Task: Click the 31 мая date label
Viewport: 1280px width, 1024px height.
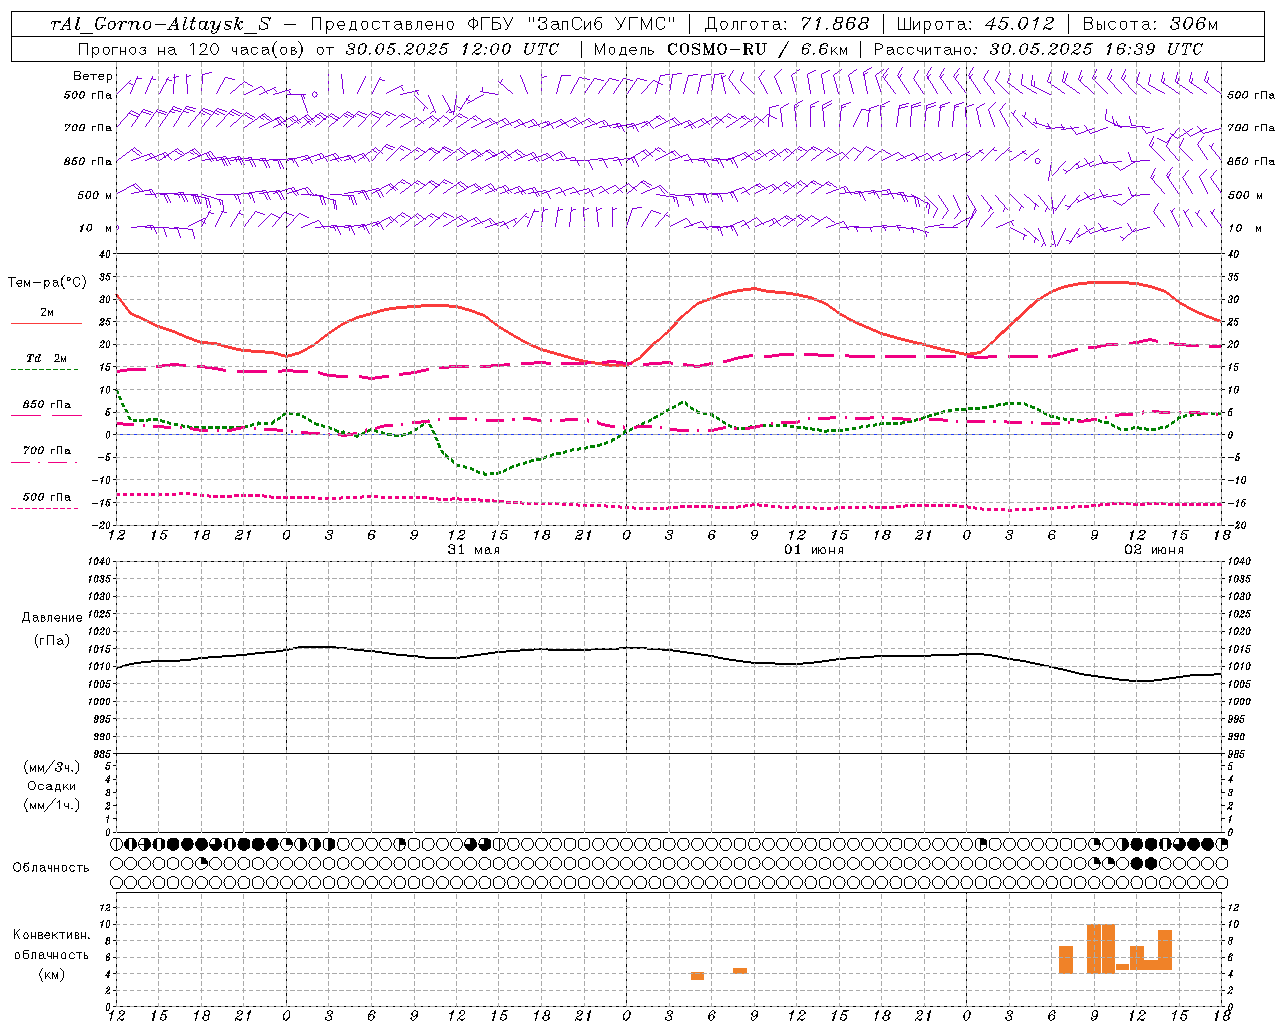Action: tap(473, 550)
